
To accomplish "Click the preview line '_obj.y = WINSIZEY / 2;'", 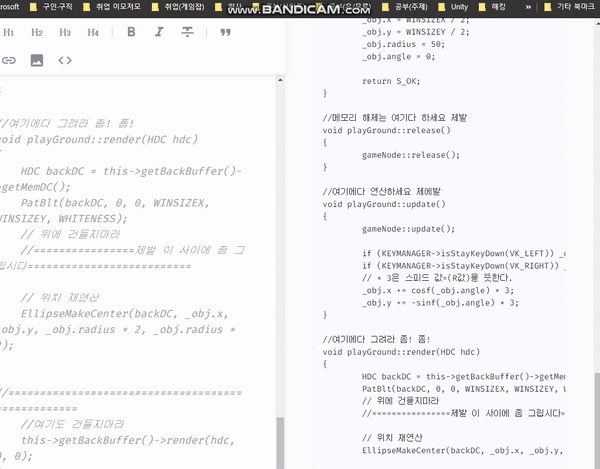I will tap(416, 32).
